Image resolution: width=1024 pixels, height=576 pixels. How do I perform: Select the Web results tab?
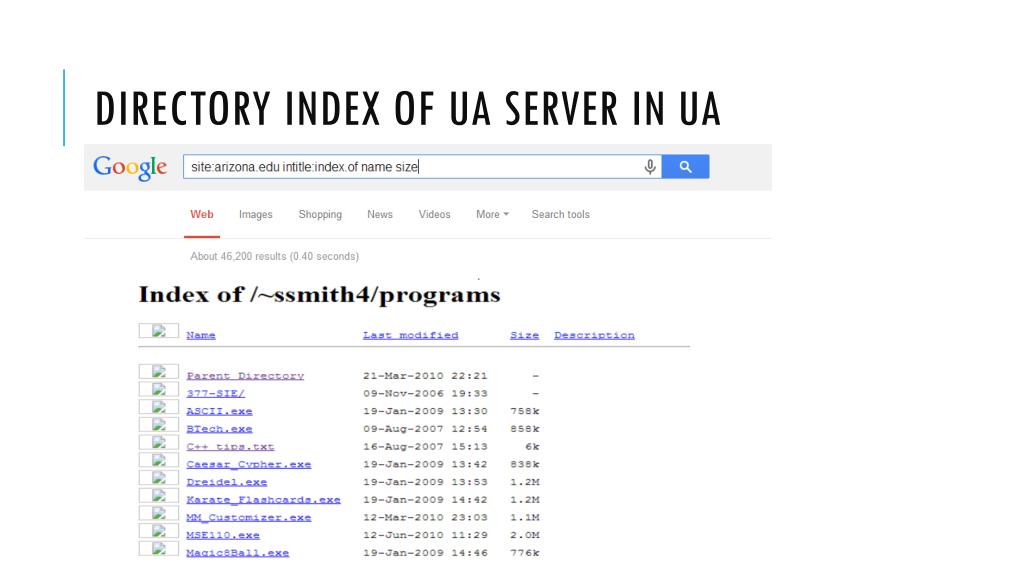(x=202, y=214)
